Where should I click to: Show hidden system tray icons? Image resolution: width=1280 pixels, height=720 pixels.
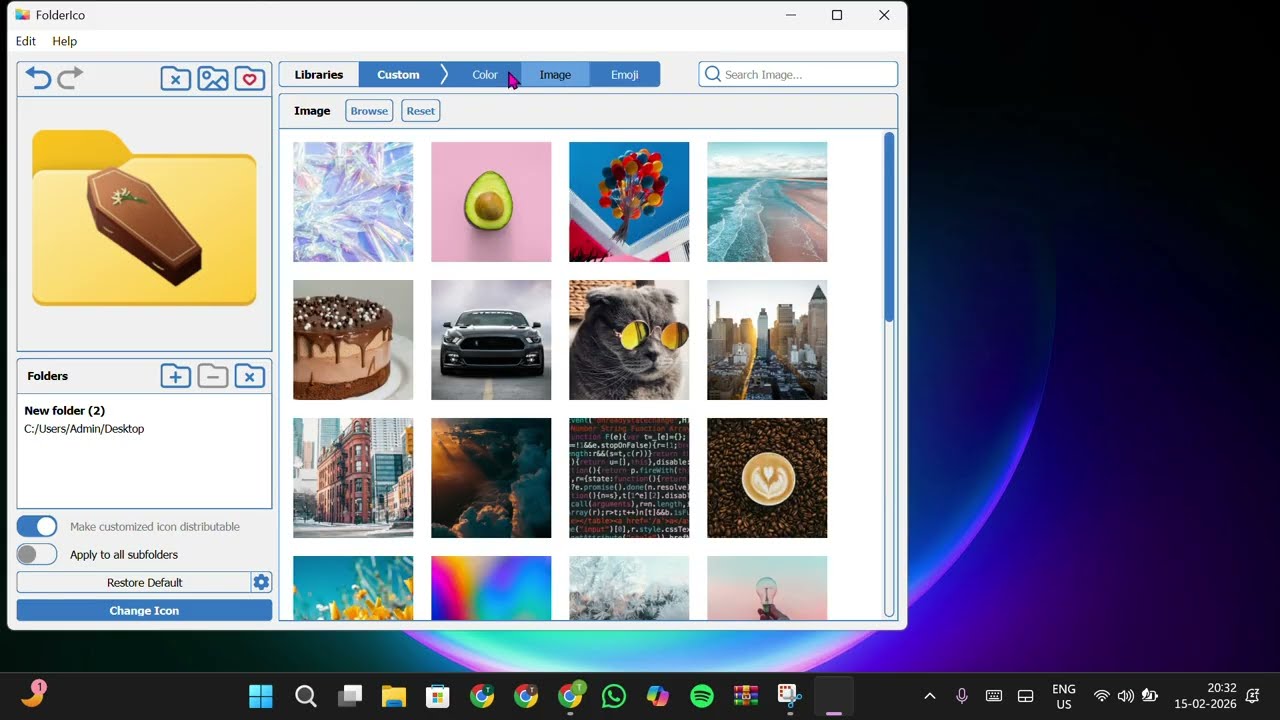coord(929,696)
